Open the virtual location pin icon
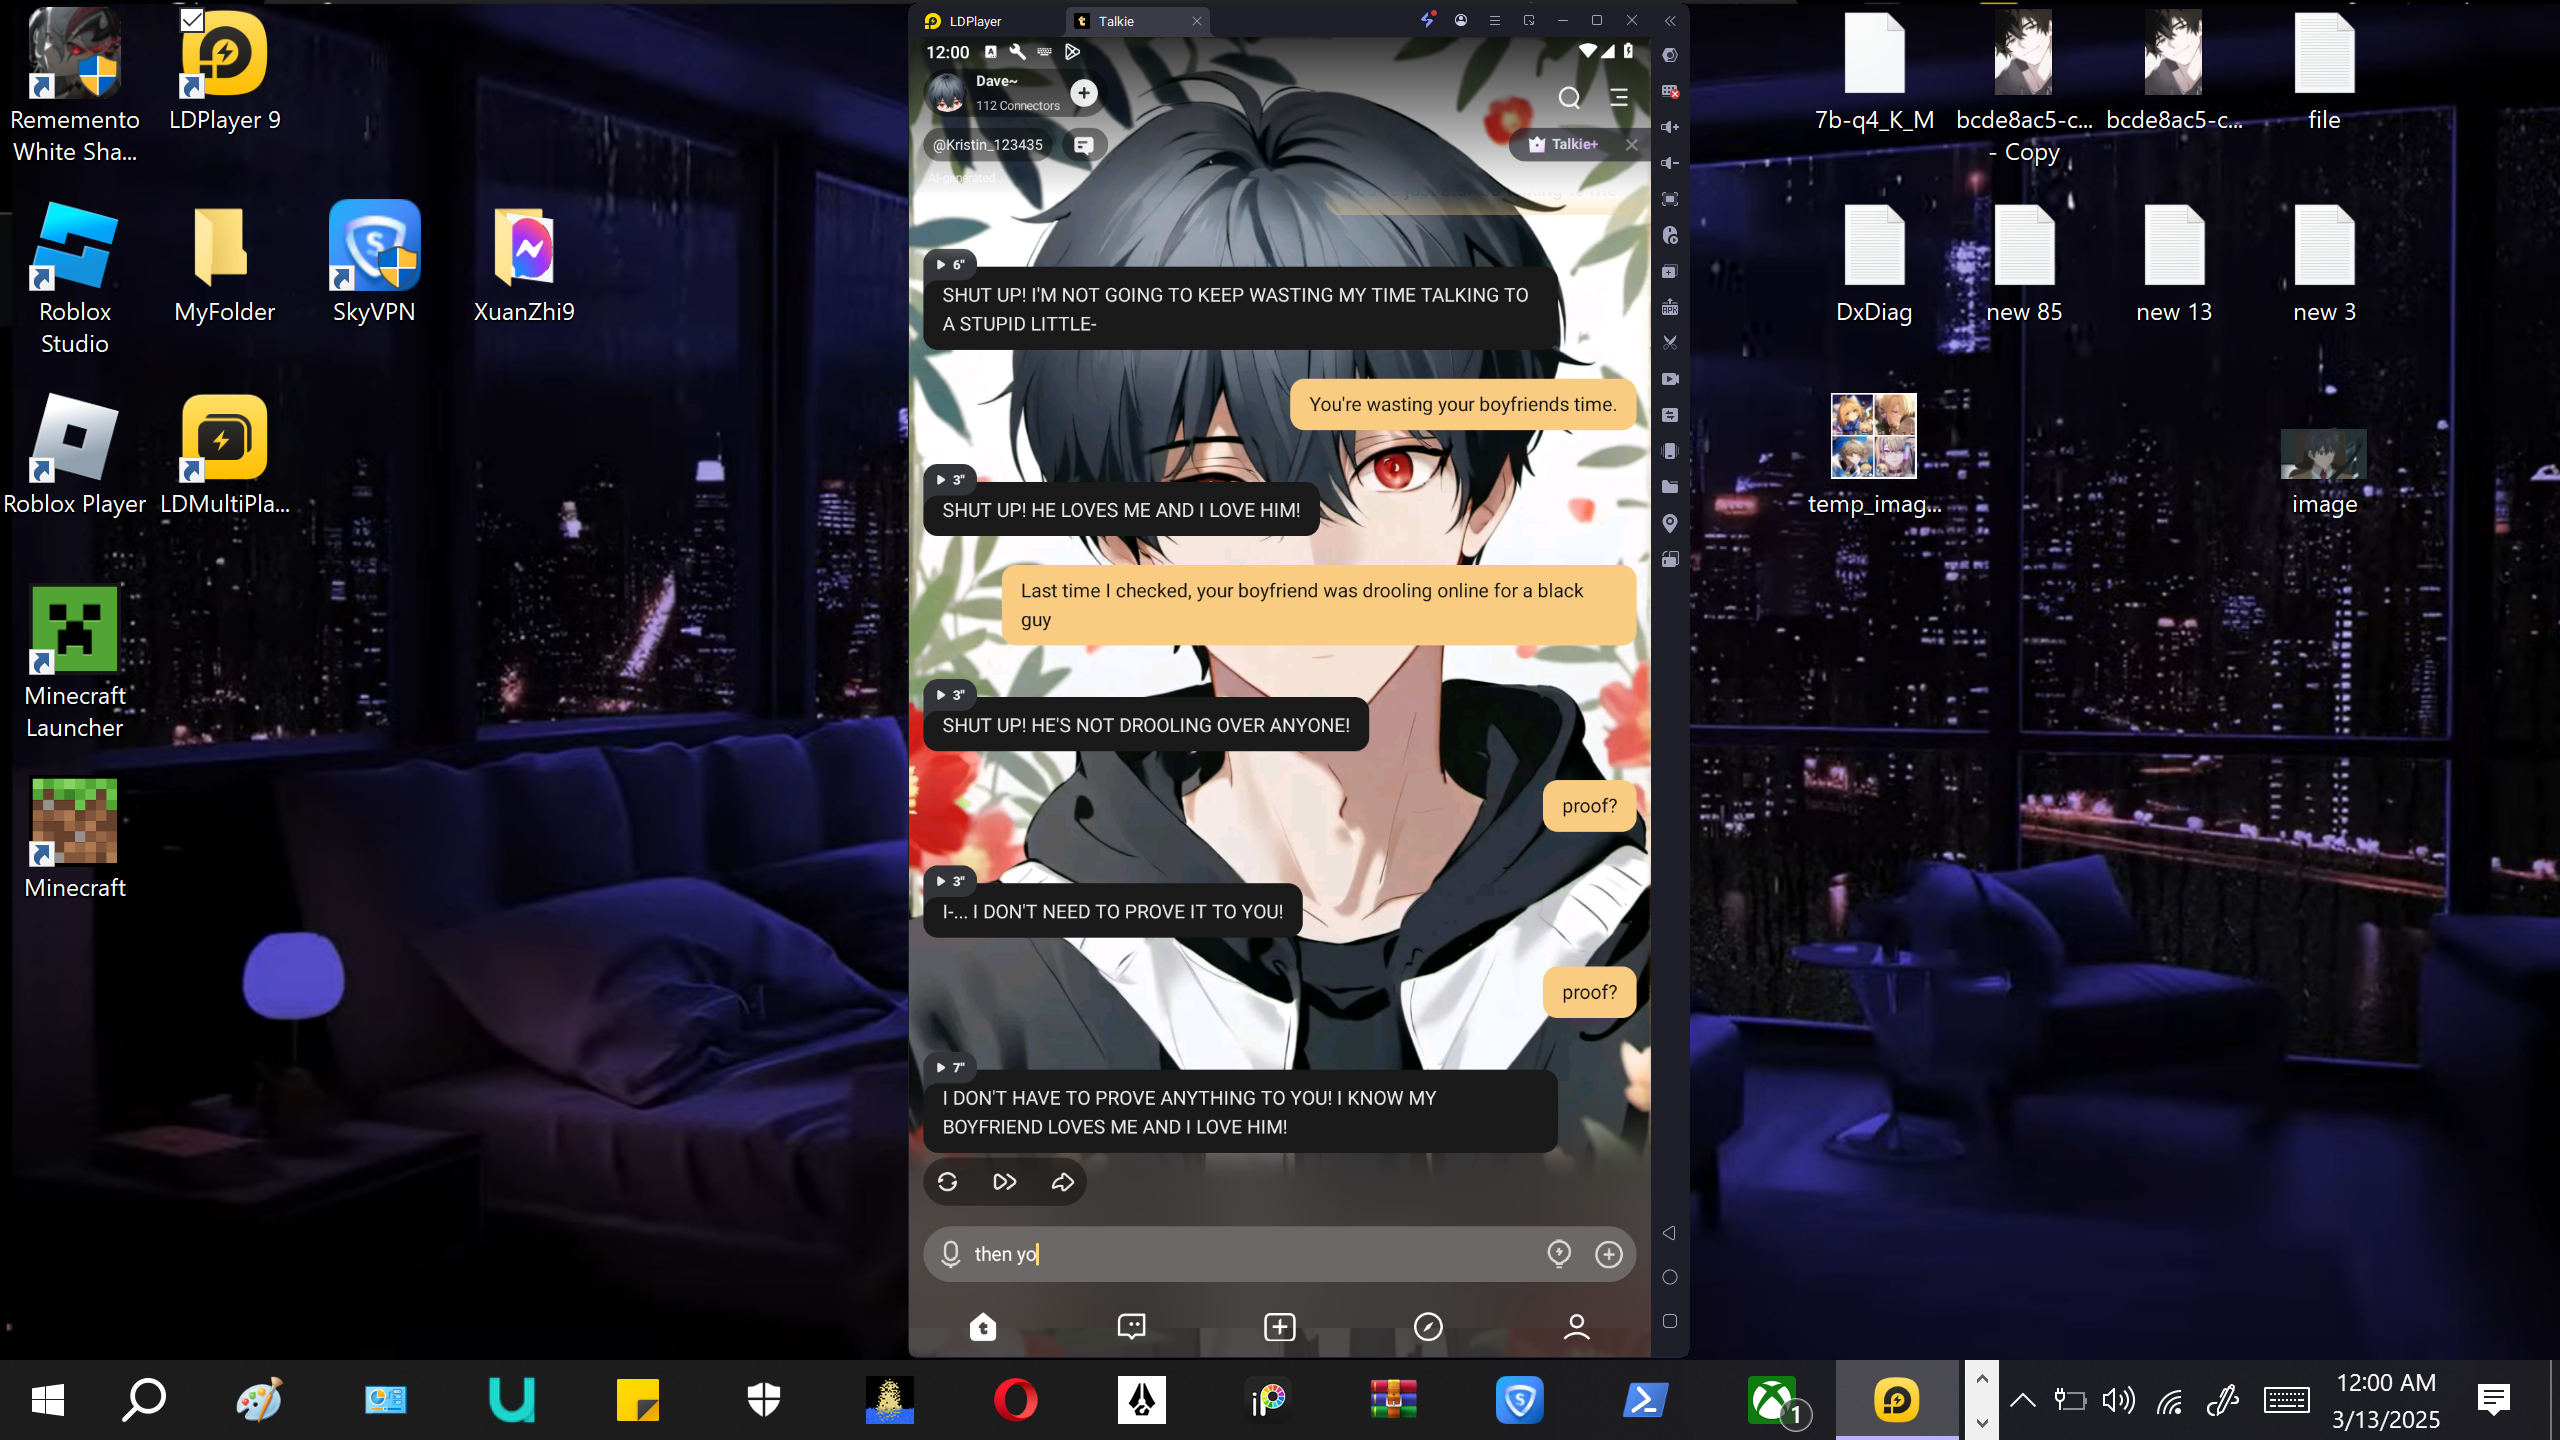Image resolution: width=2560 pixels, height=1440 pixels. click(x=1669, y=523)
